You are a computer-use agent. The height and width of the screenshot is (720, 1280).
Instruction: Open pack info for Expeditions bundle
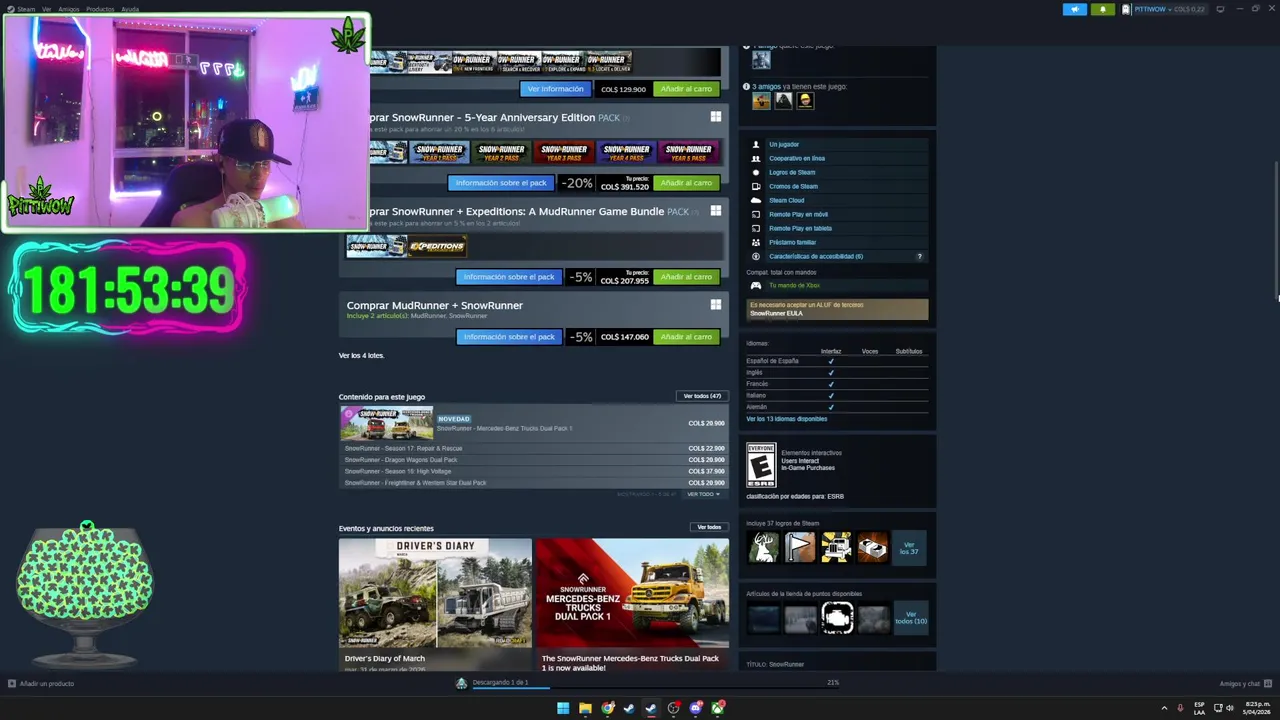pos(509,277)
